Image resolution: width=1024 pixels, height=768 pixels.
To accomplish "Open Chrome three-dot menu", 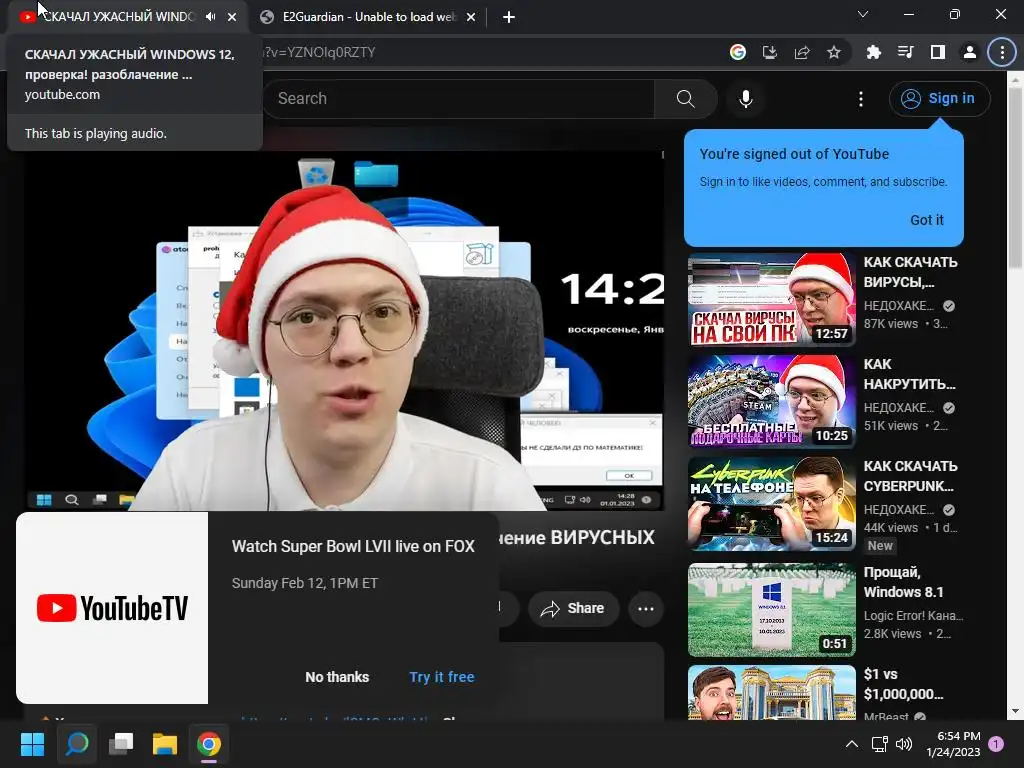I will click(1002, 52).
